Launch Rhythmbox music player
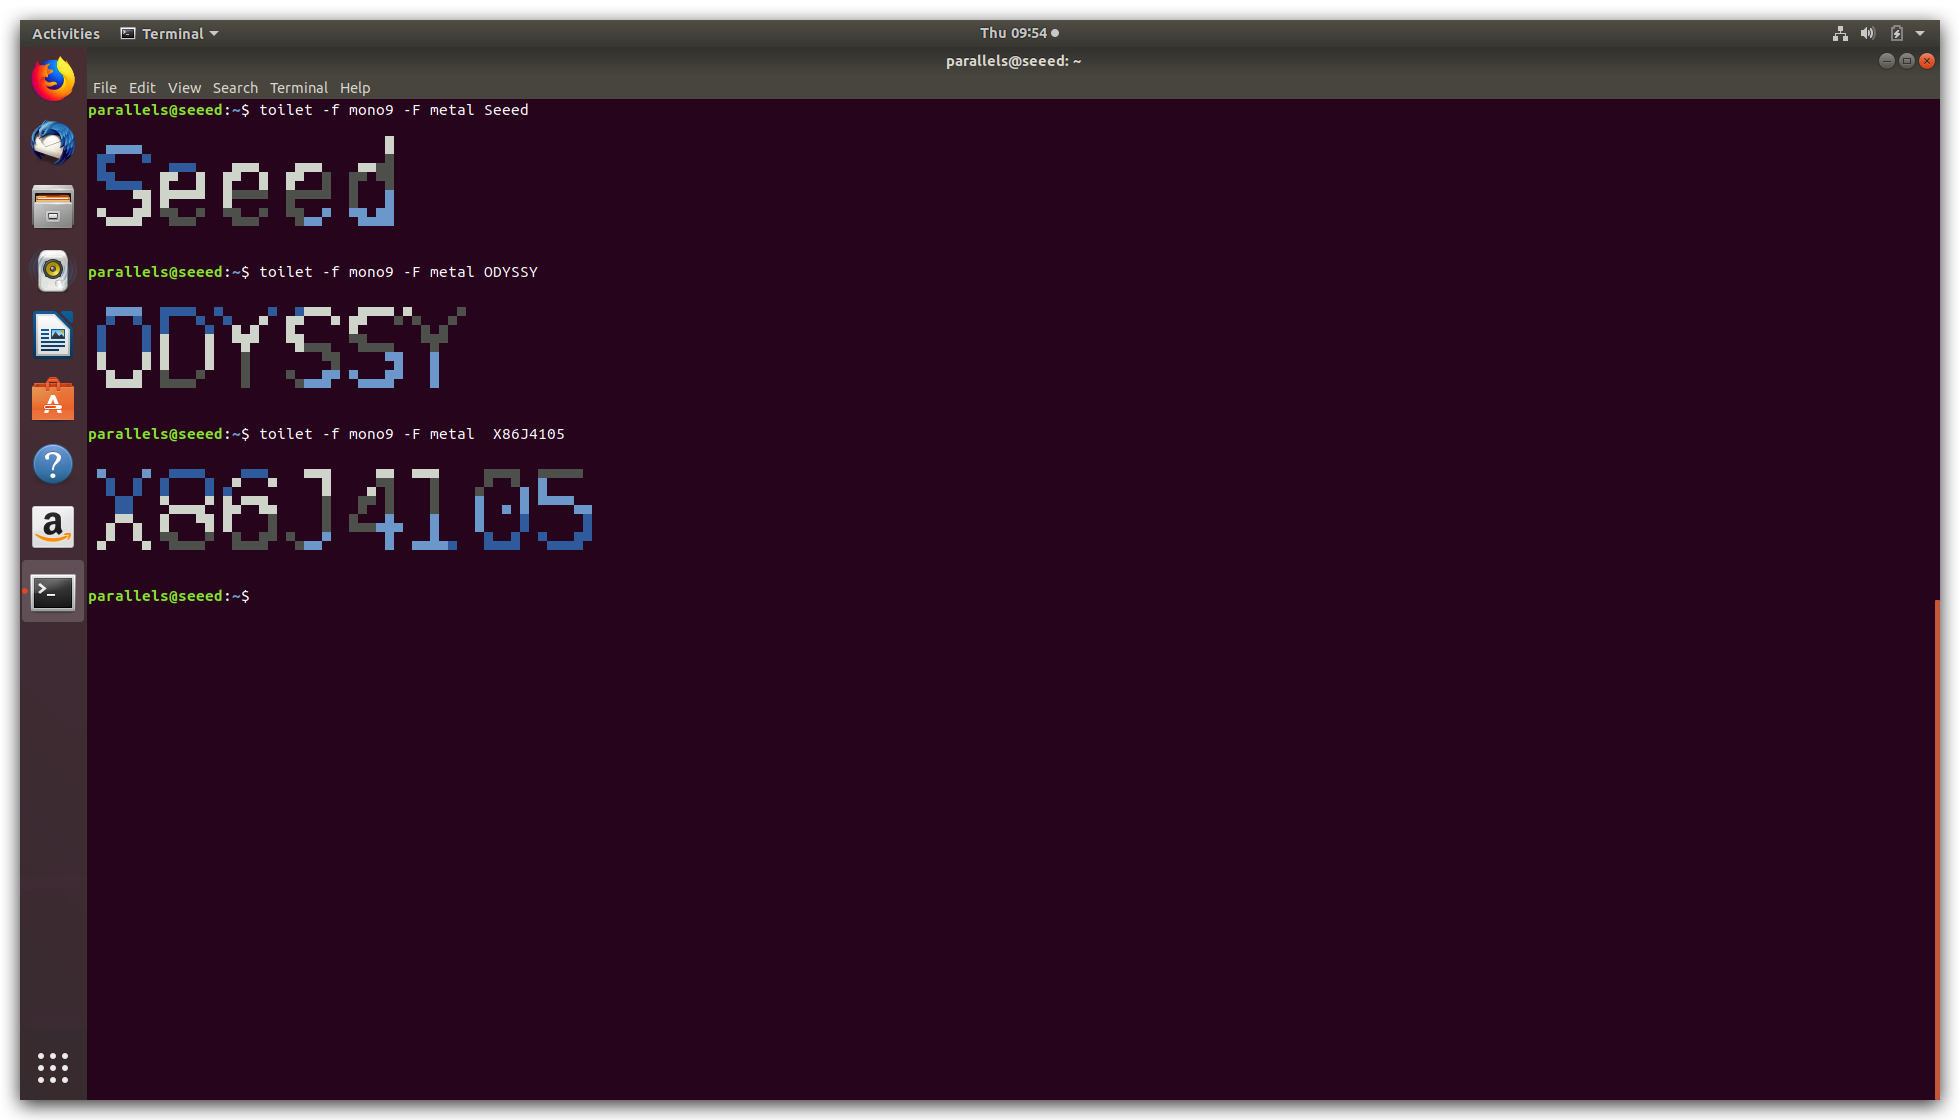 click(x=53, y=271)
